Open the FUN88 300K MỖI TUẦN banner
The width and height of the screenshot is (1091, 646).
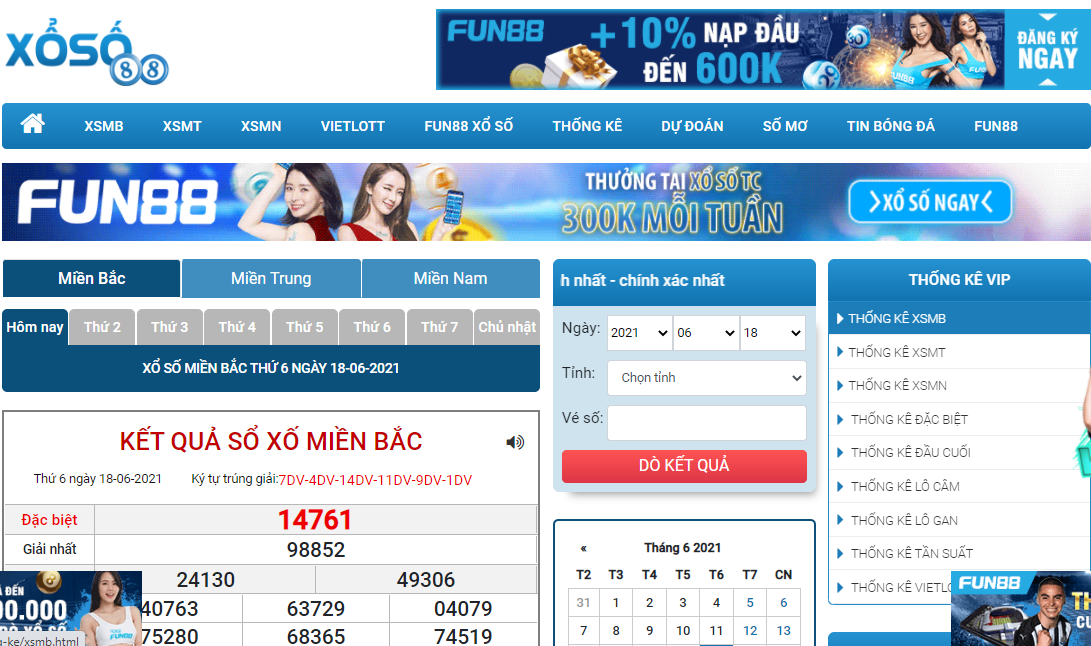[546, 202]
